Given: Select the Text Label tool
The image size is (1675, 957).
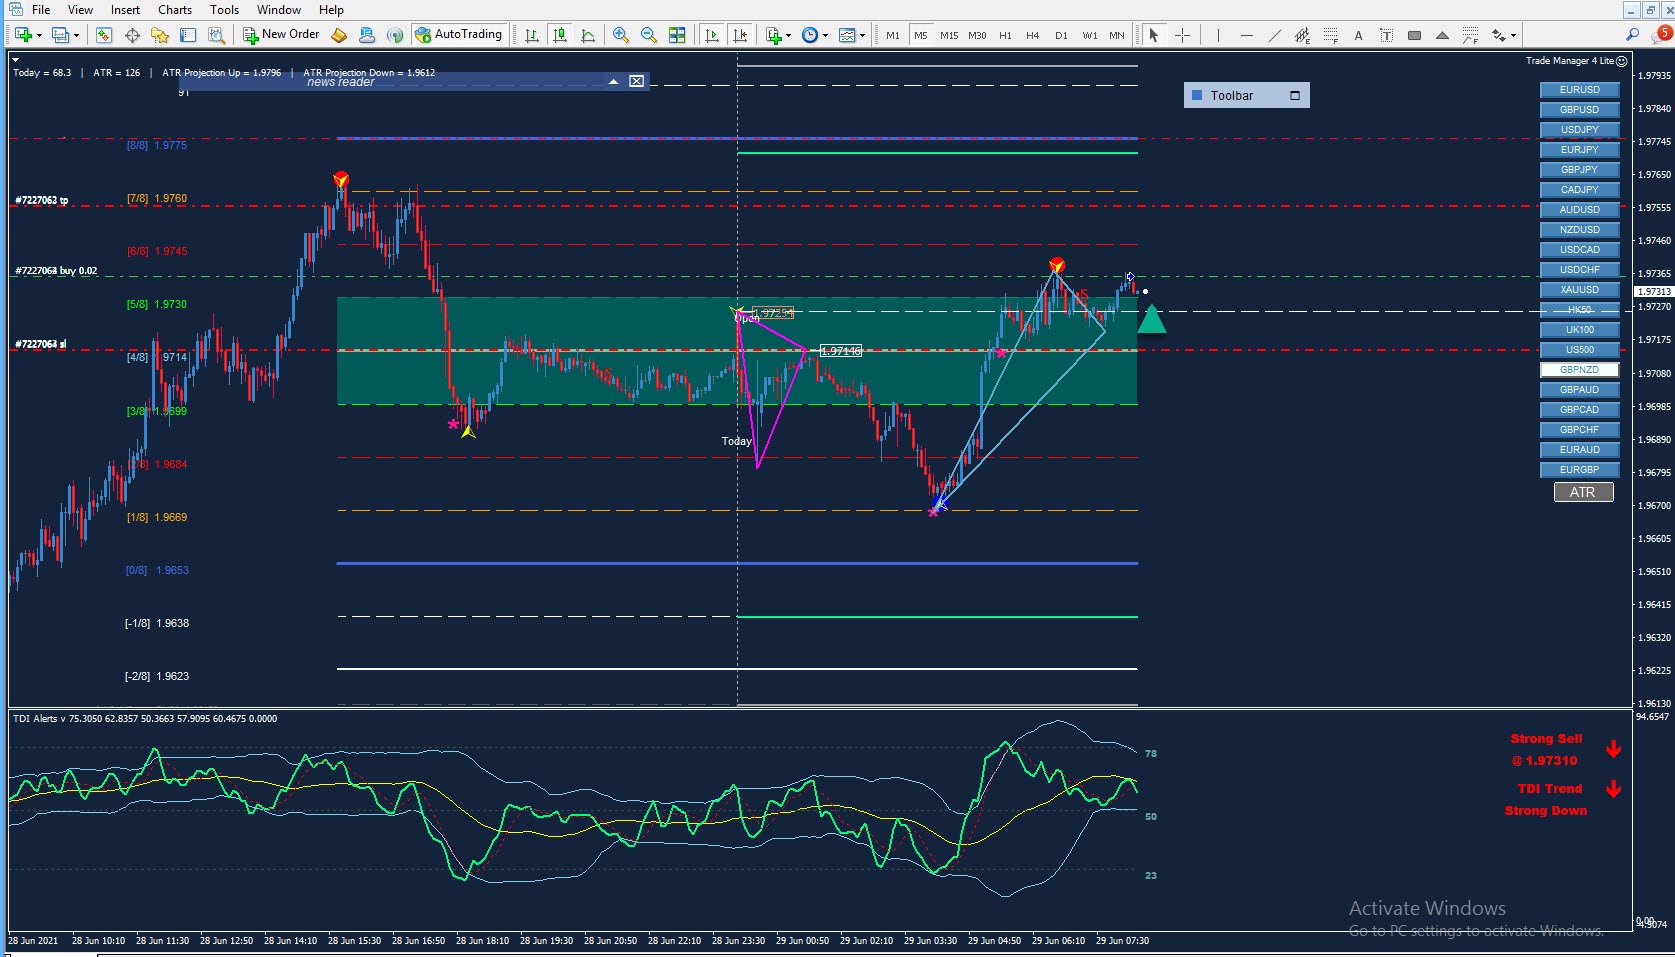Looking at the screenshot, I should (1386, 35).
